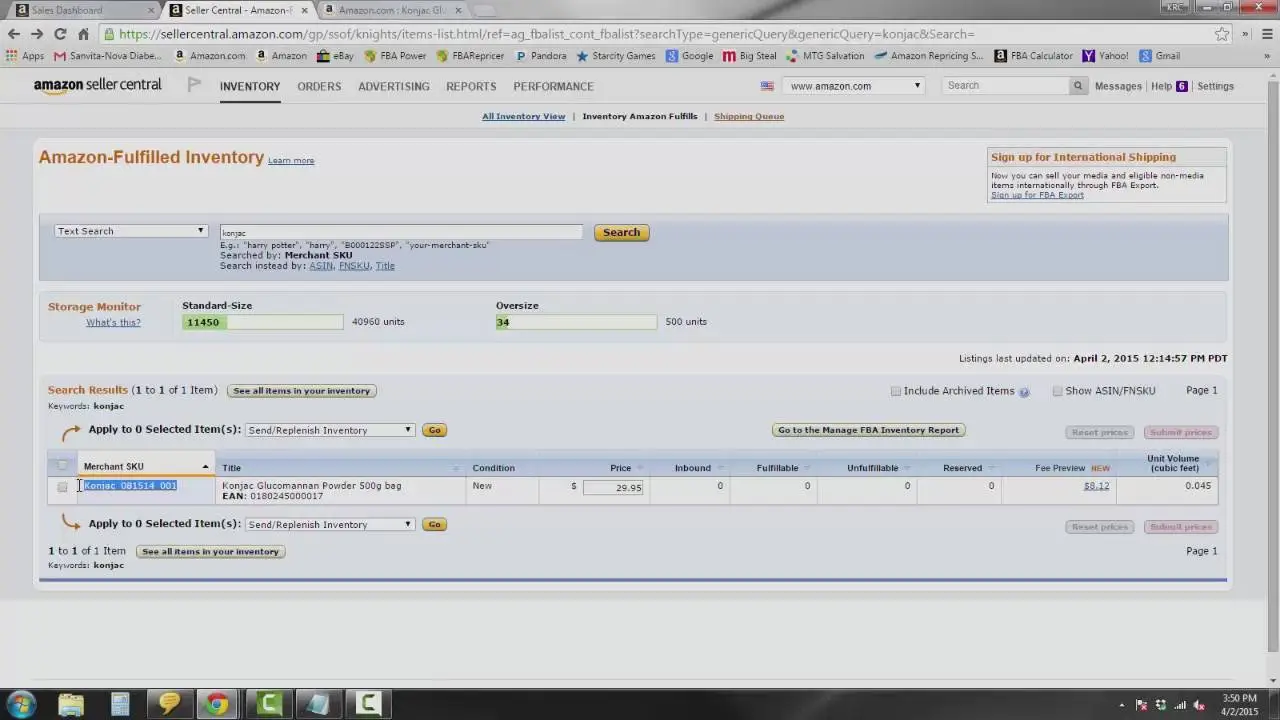This screenshot has height=720, width=1280.
Task: Click the flag icon beside Seller Central logo
Action: coord(194,85)
